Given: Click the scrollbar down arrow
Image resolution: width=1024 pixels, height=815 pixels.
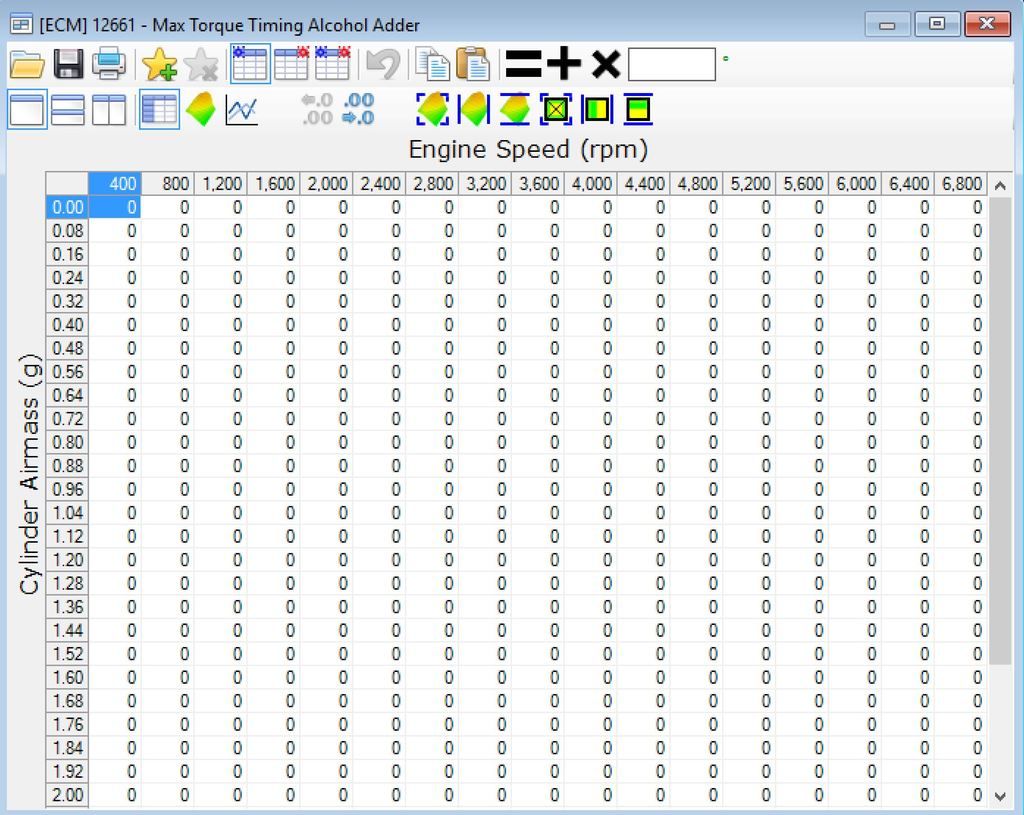Looking at the screenshot, I should click(x=1001, y=796).
